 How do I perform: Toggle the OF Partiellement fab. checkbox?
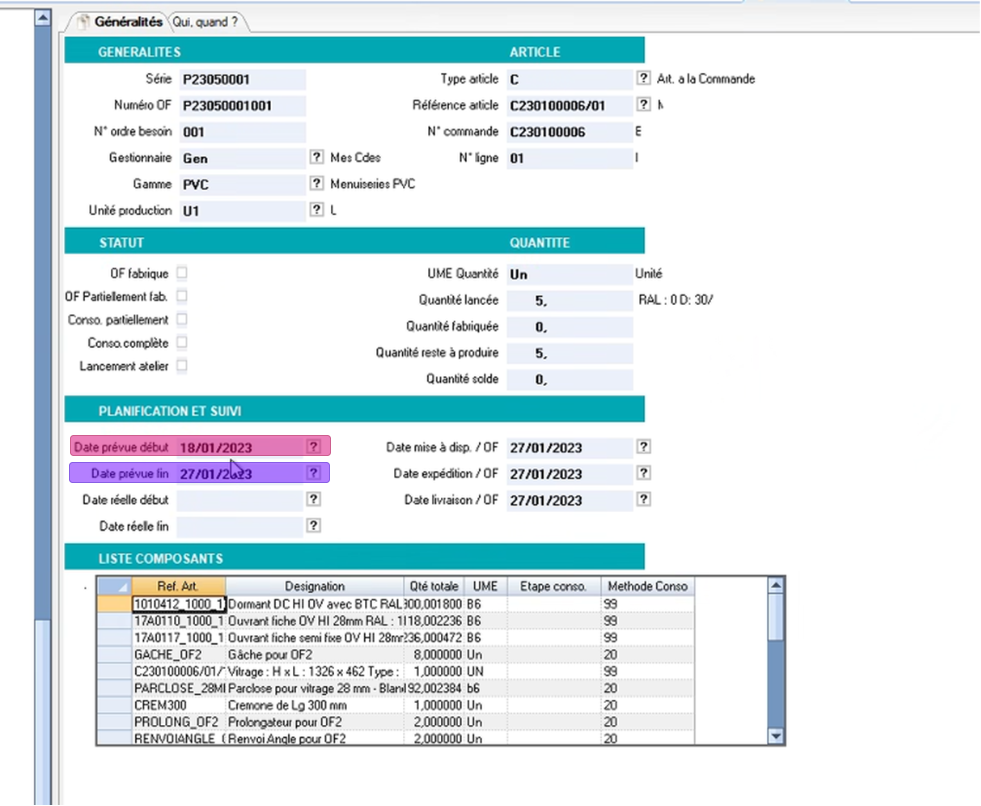(x=182, y=296)
